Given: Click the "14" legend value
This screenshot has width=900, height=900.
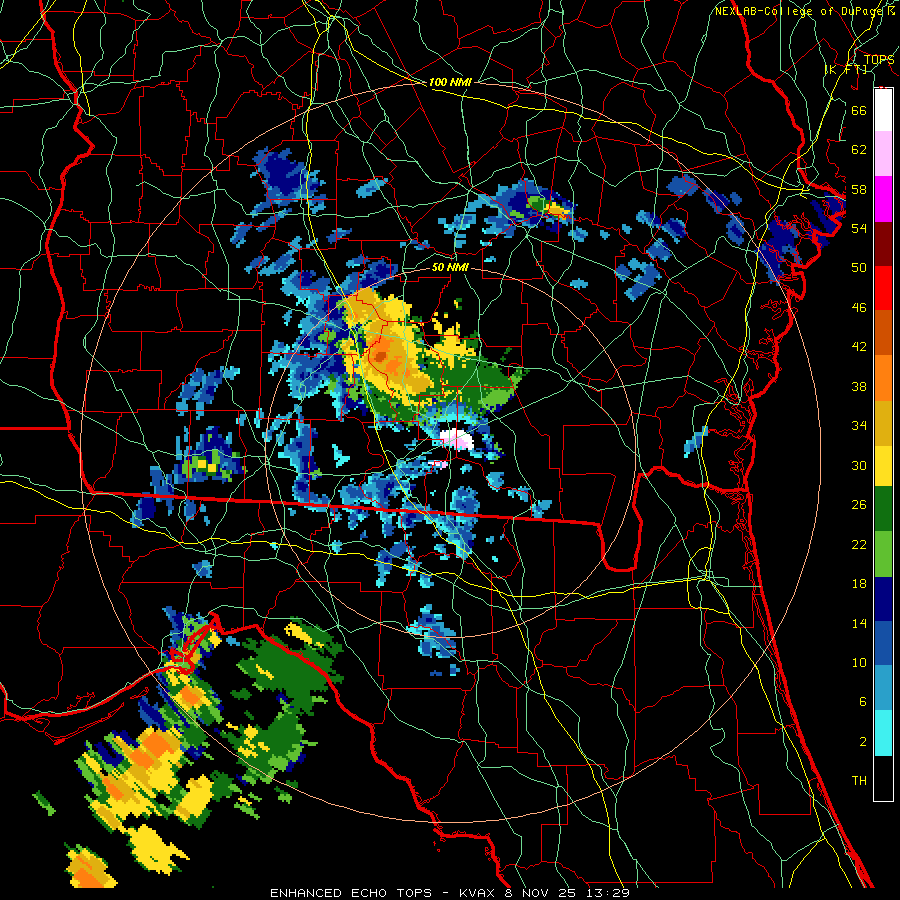Looking at the screenshot, I should click(x=859, y=623).
